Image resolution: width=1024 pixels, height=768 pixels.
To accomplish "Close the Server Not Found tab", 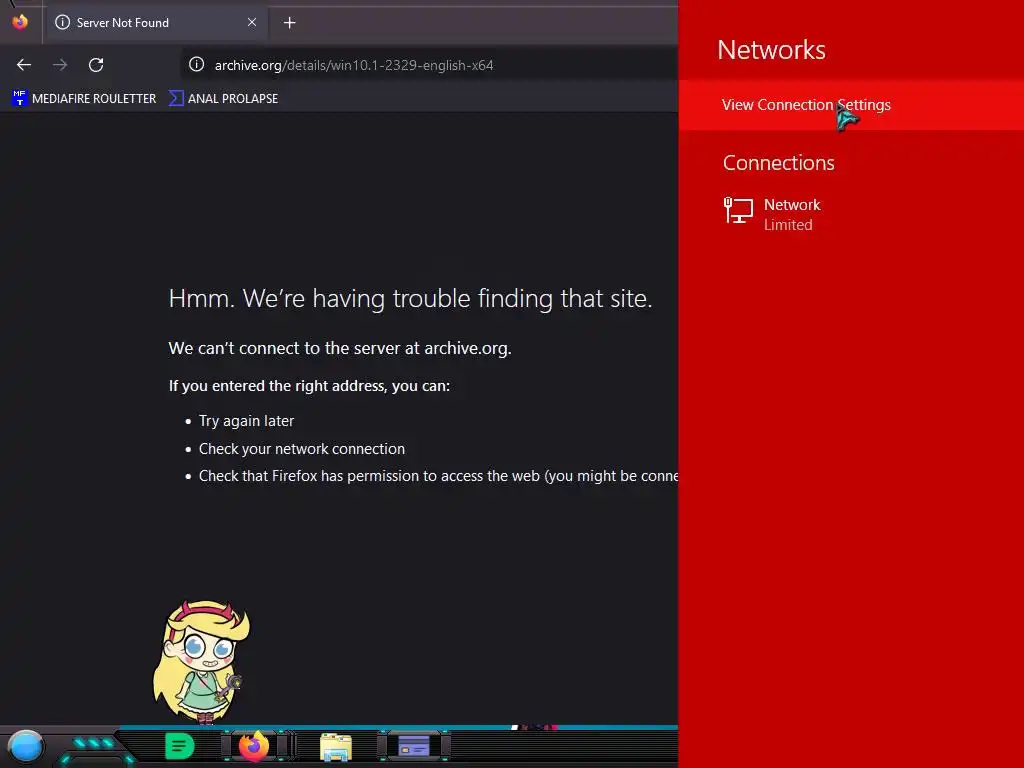I will 251,22.
